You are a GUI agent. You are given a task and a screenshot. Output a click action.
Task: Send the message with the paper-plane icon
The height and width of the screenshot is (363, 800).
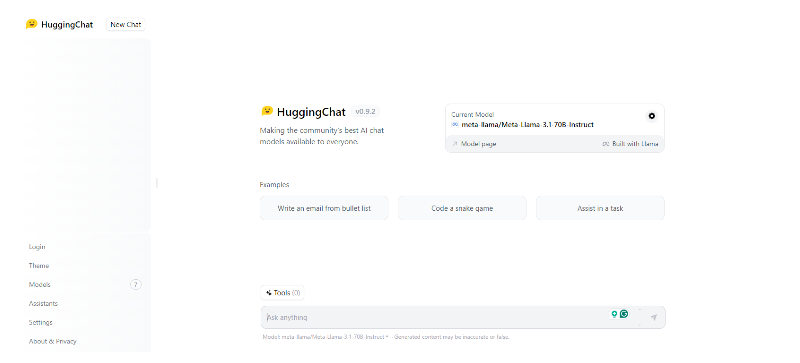(654, 318)
